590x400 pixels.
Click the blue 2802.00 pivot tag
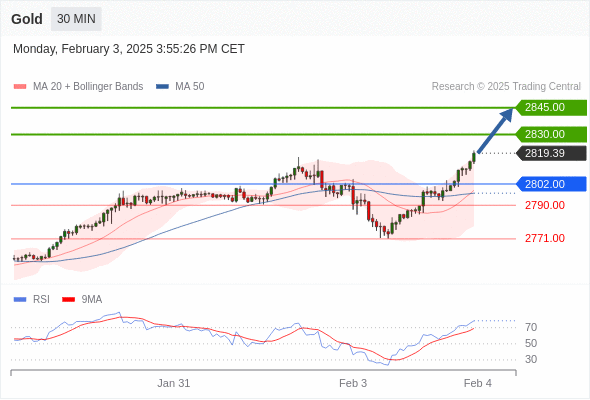click(551, 184)
